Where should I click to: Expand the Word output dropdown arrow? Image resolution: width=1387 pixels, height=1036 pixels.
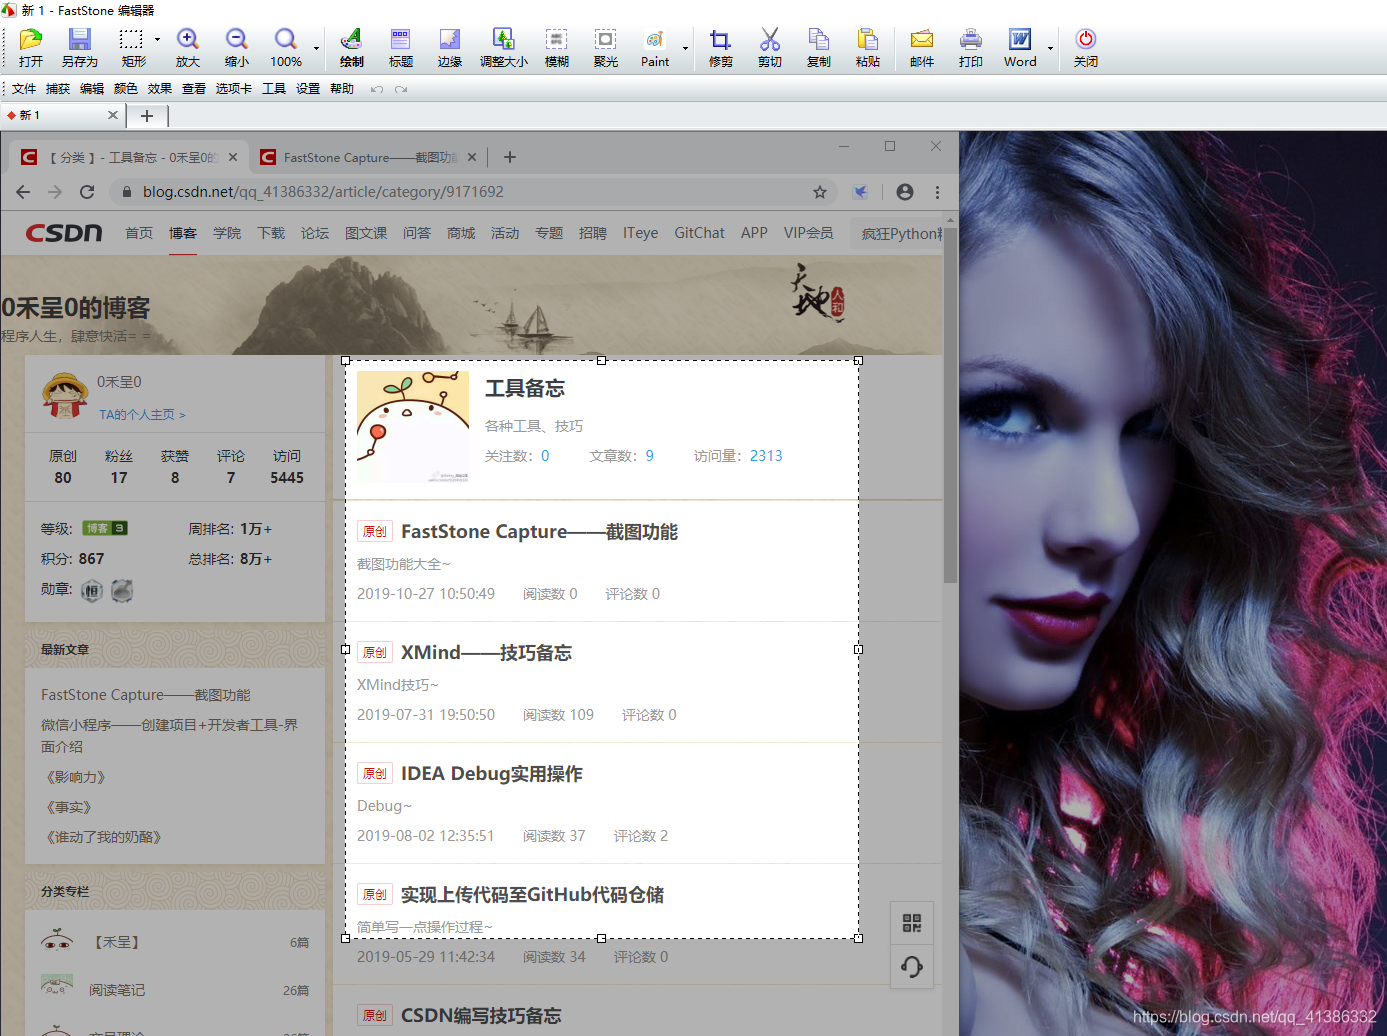pos(1050,48)
